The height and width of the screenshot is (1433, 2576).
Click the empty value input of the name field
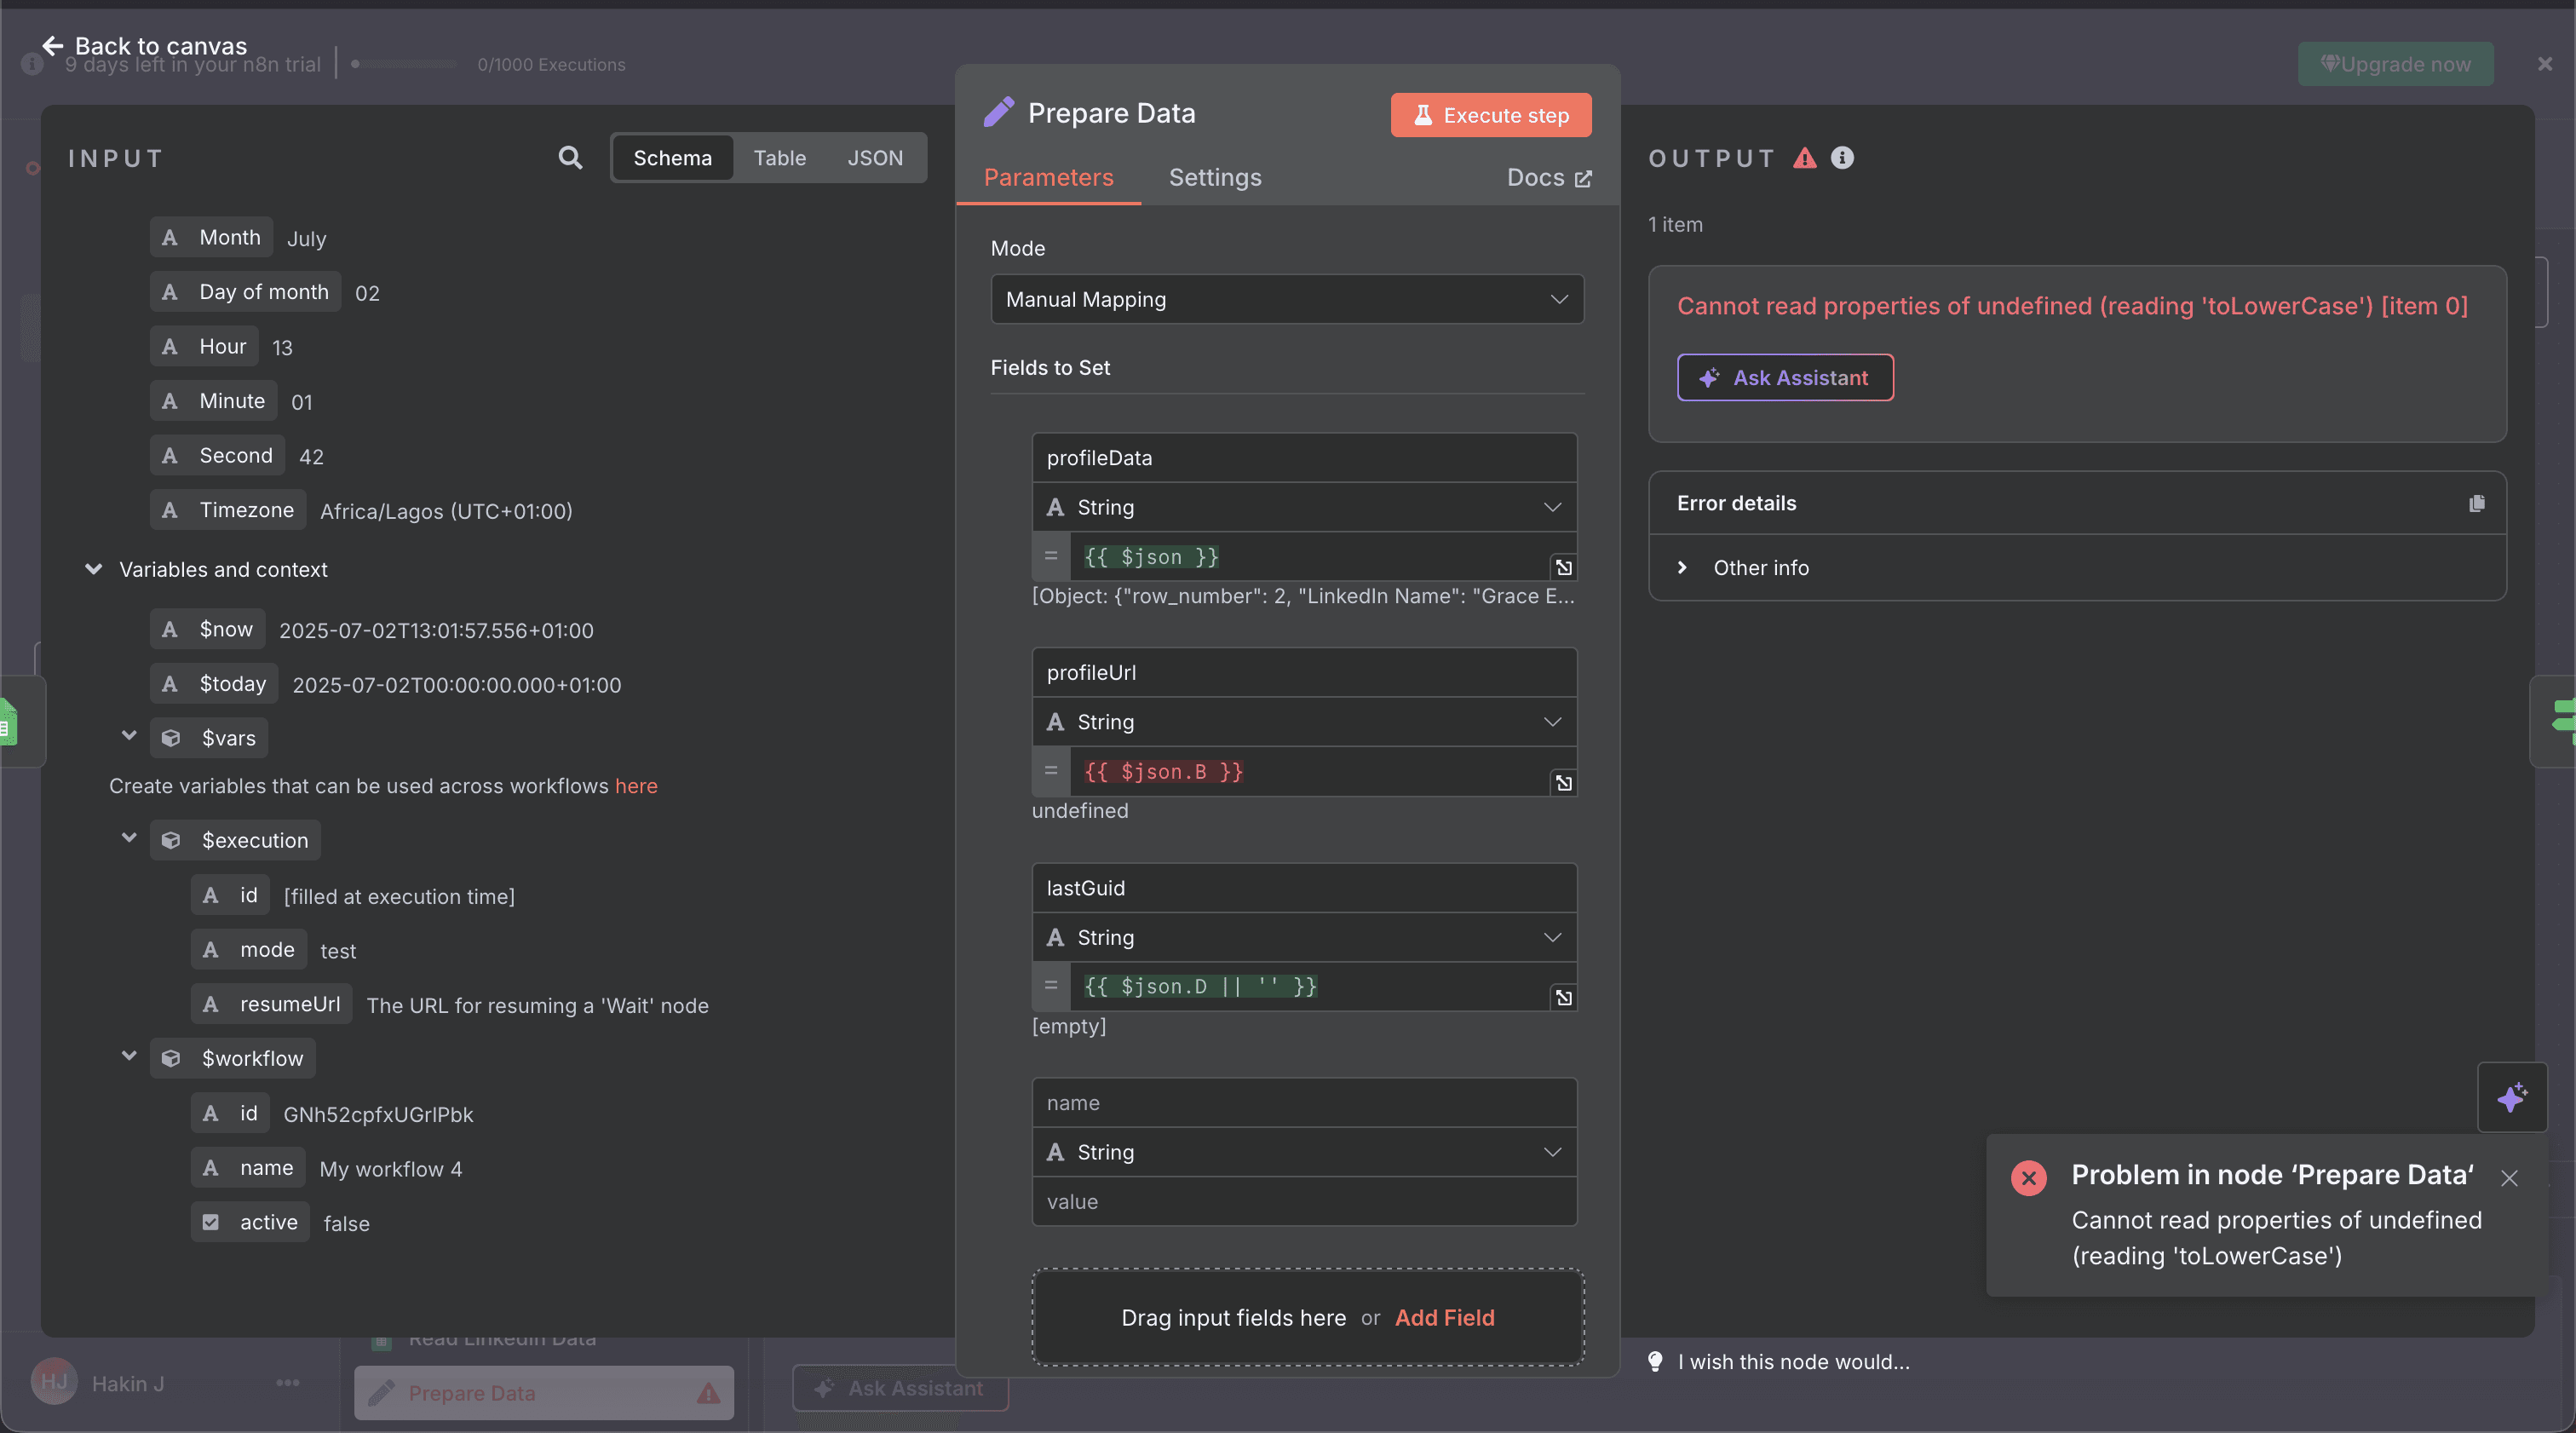1304,1201
